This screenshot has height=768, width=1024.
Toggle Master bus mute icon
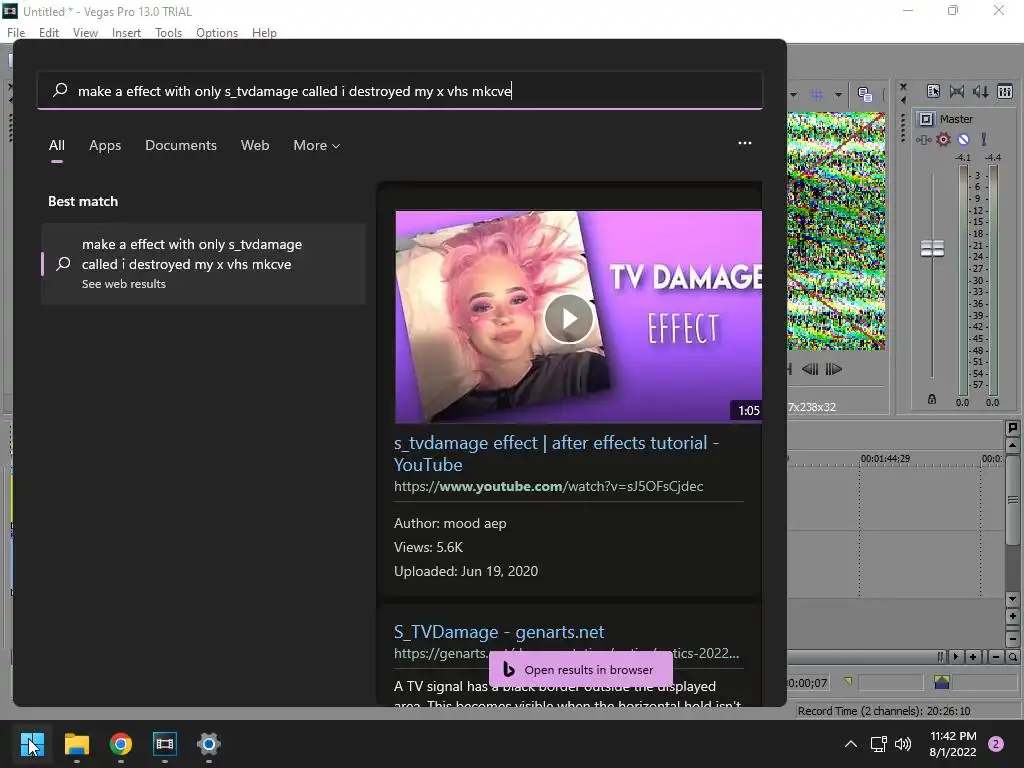[963, 139]
